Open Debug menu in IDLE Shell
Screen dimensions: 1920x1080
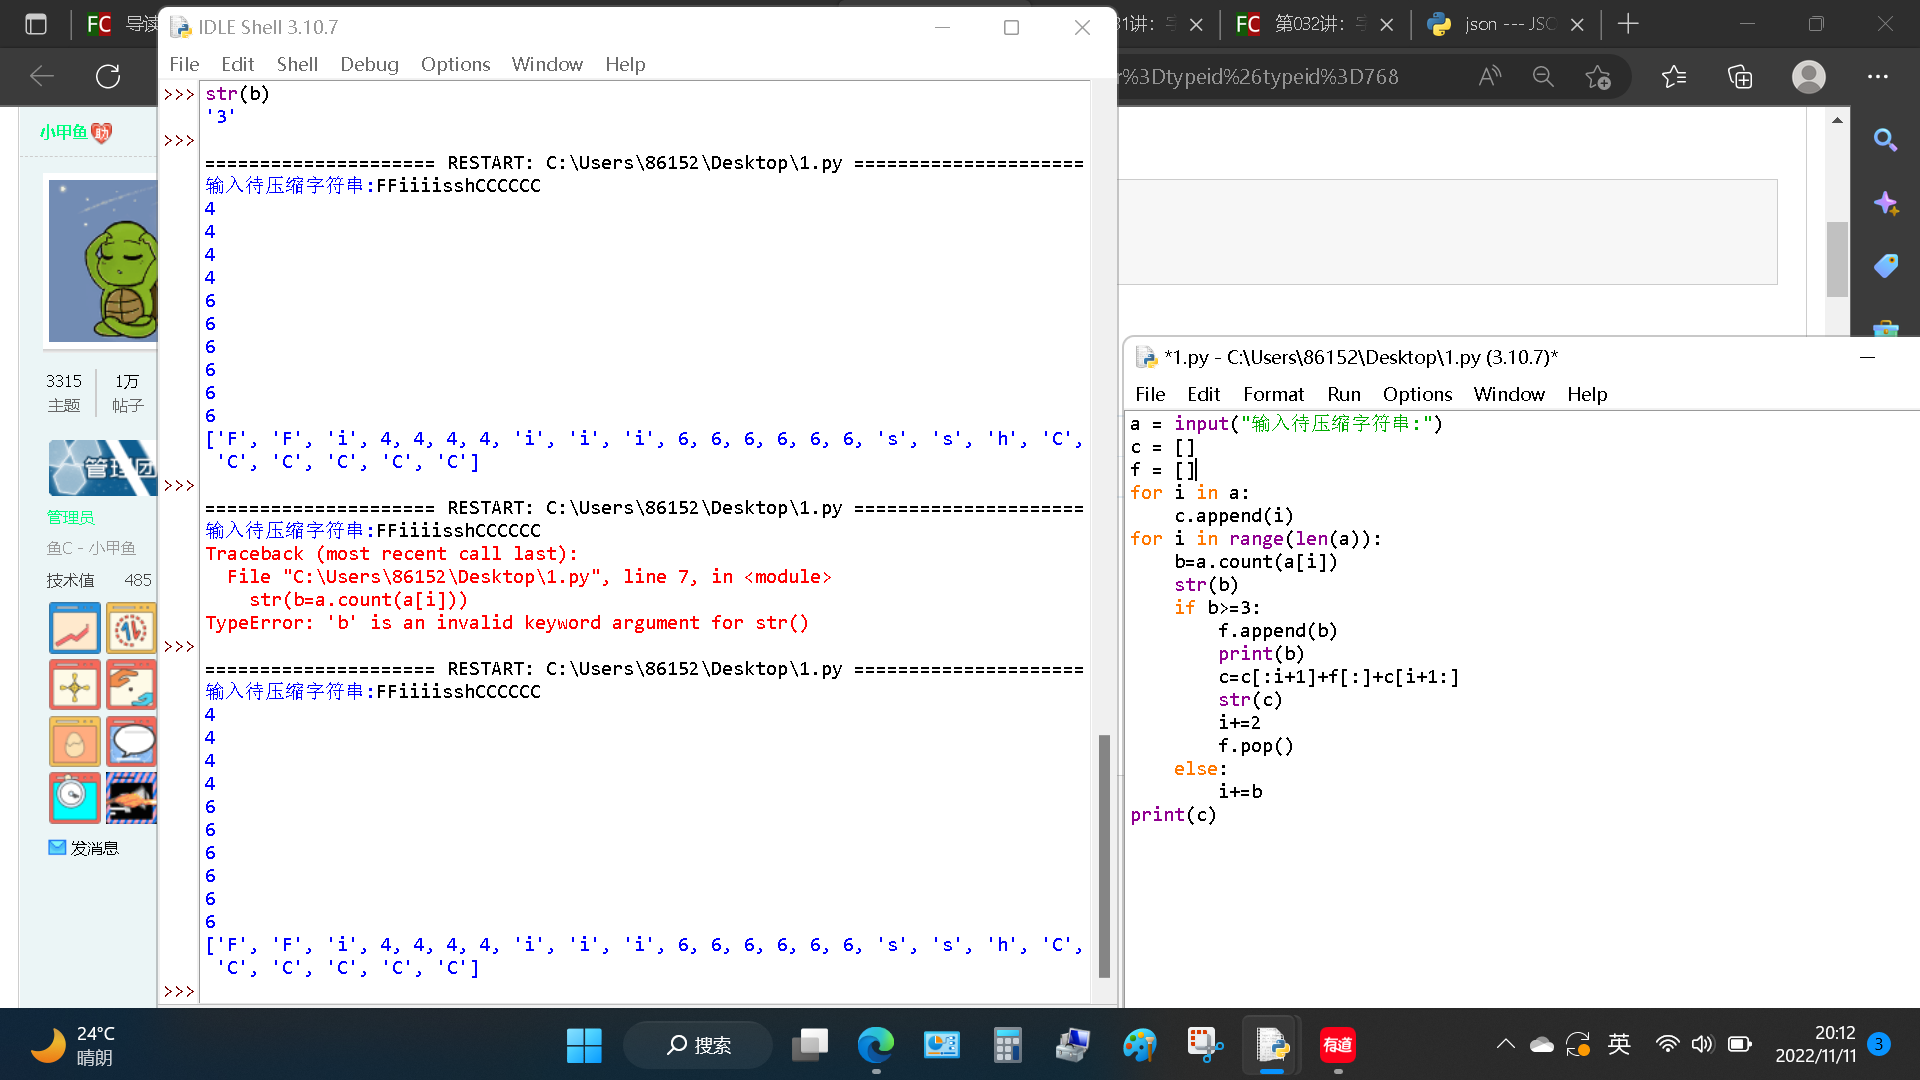click(369, 64)
